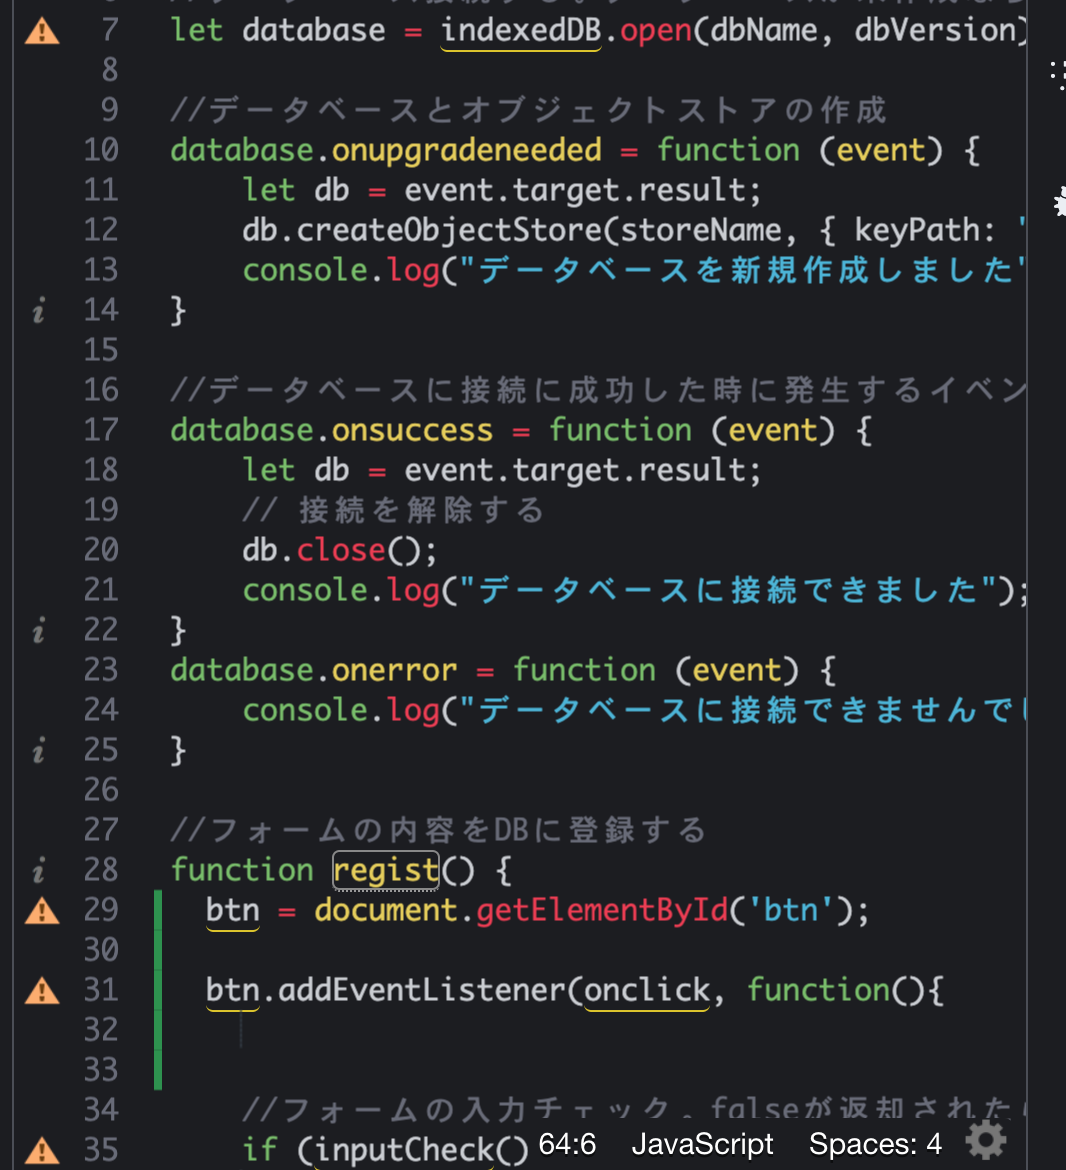This screenshot has width=1066, height=1170.
Task: Click the info icon next to line 28
Action: tap(37, 870)
